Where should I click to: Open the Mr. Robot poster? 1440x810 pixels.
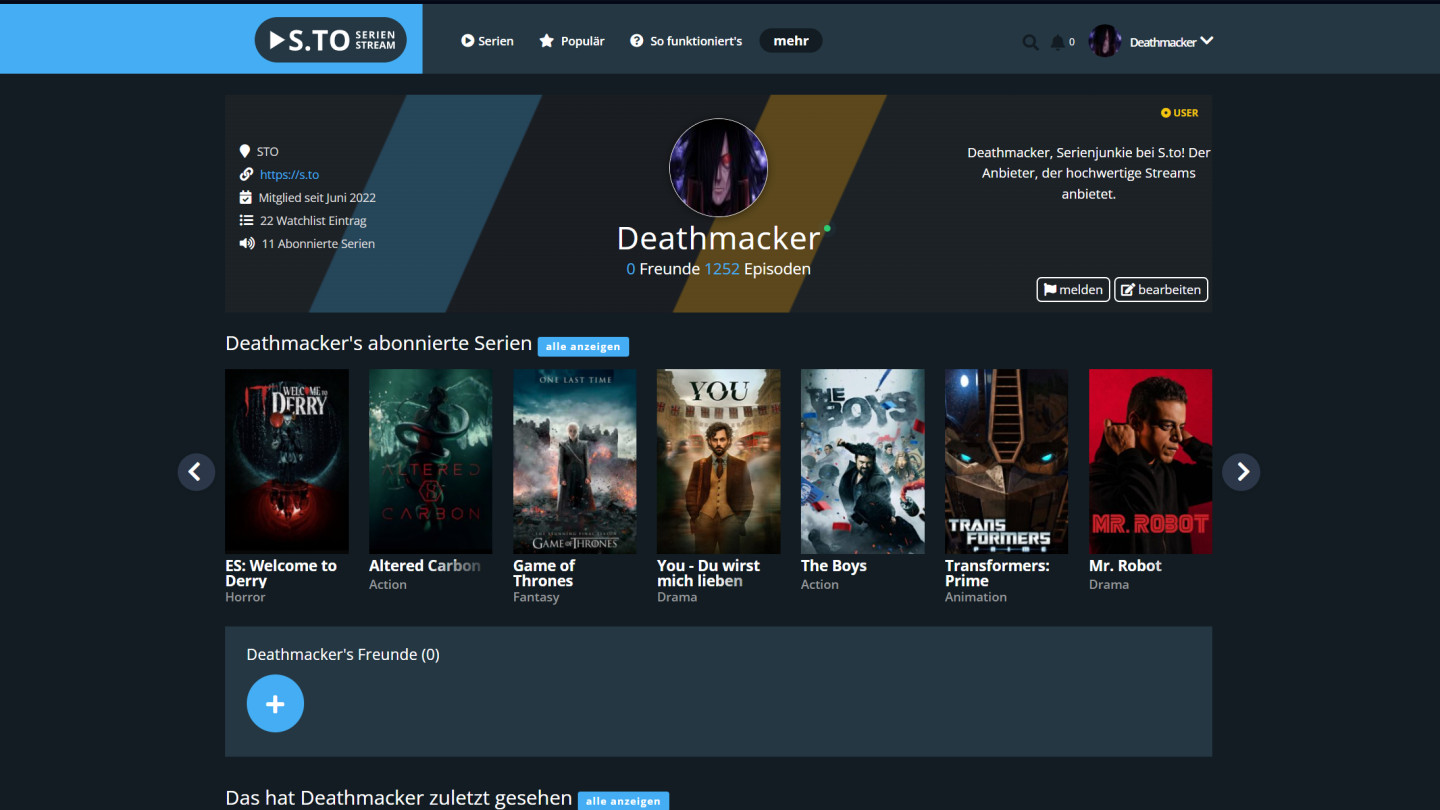click(x=1150, y=461)
